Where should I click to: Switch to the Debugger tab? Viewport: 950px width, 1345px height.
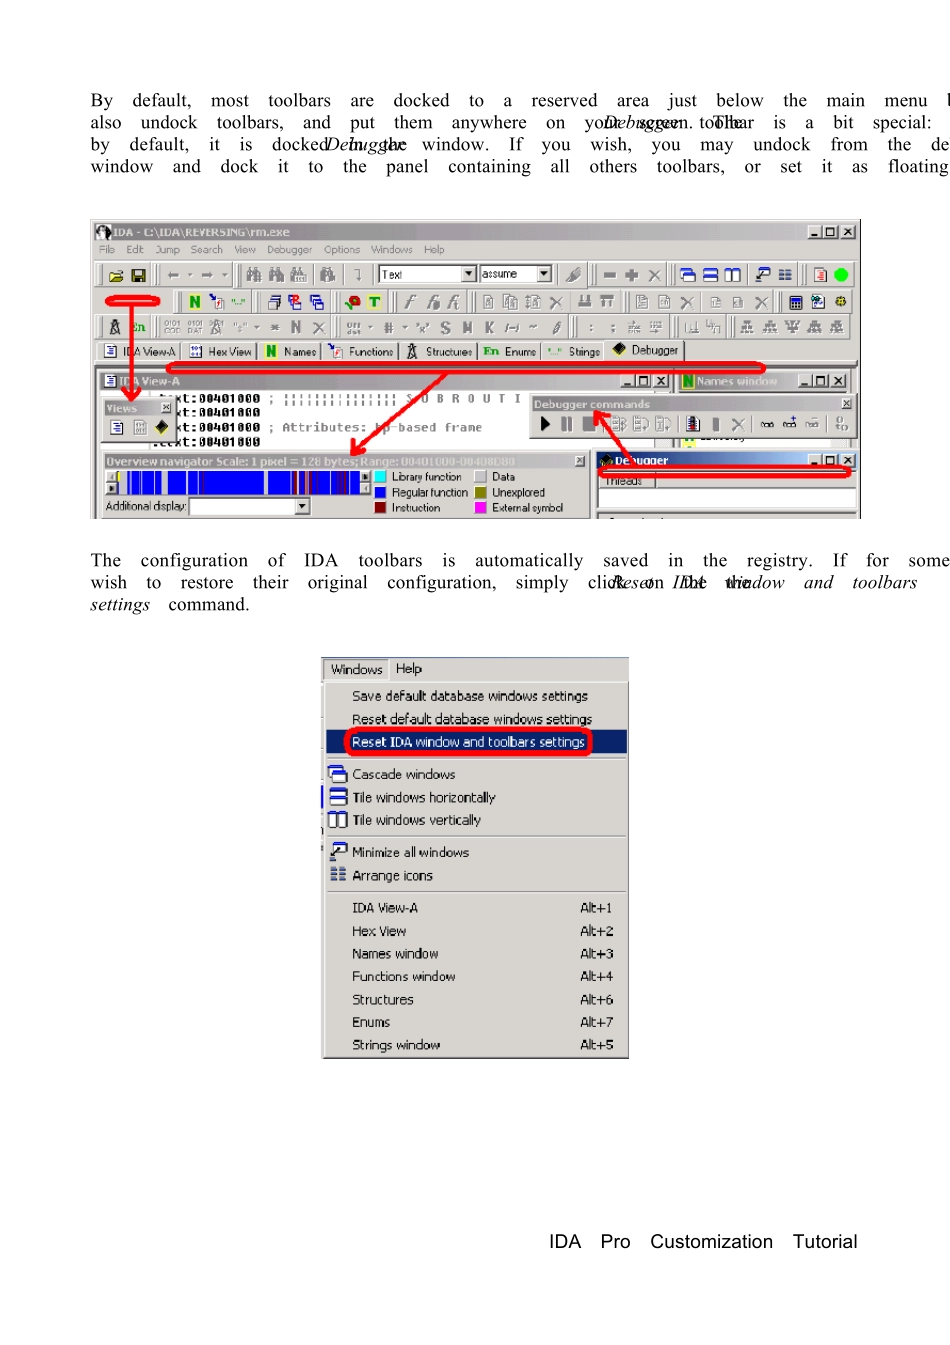click(x=645, y=350)
